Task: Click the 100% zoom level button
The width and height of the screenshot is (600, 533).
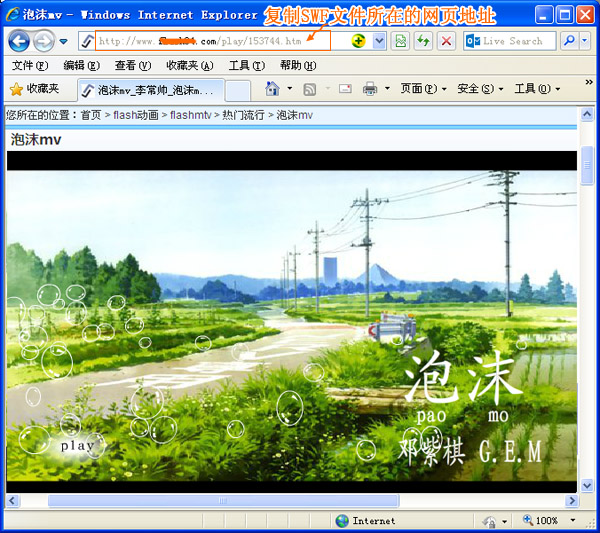Action: [540, 520]
